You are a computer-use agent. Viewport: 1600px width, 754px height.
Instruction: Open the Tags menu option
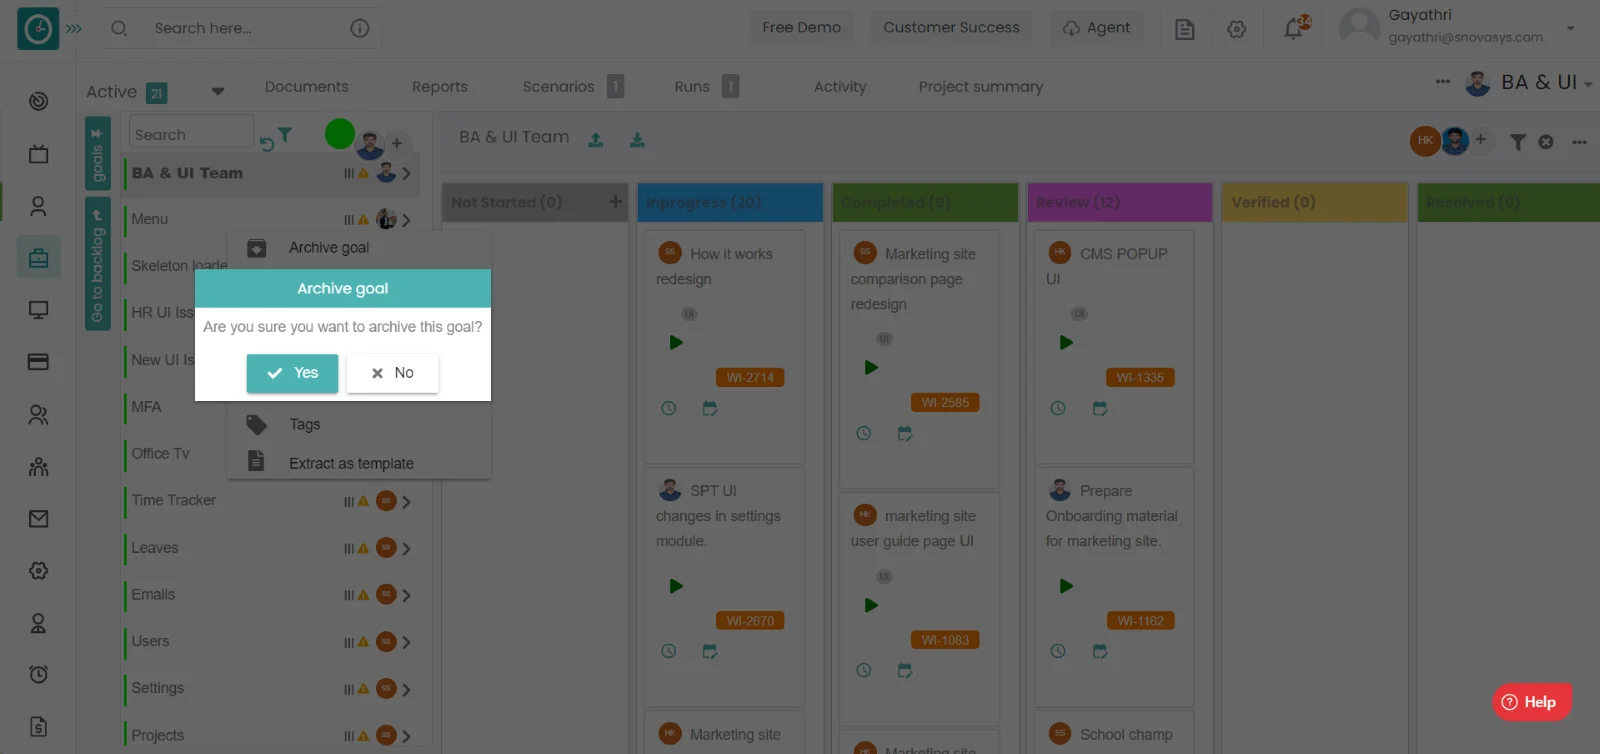pos(305,424)
